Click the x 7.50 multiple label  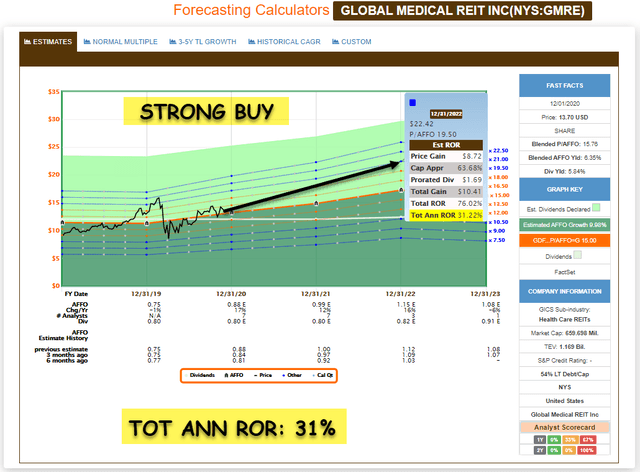click(497, 240)
